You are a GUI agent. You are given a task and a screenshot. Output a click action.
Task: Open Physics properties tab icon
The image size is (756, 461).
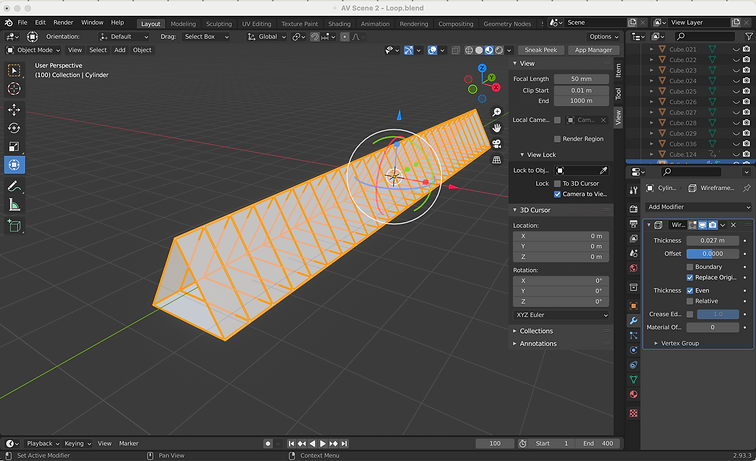pyautogui.click(x=634, y=350)
